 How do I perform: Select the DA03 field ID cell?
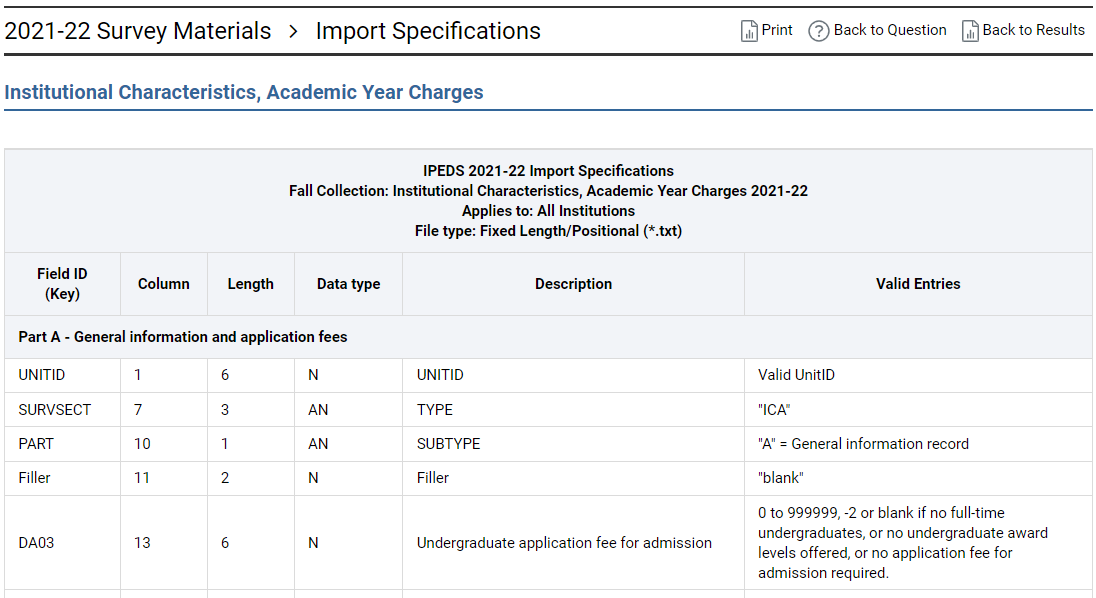[x=38, y=543]
